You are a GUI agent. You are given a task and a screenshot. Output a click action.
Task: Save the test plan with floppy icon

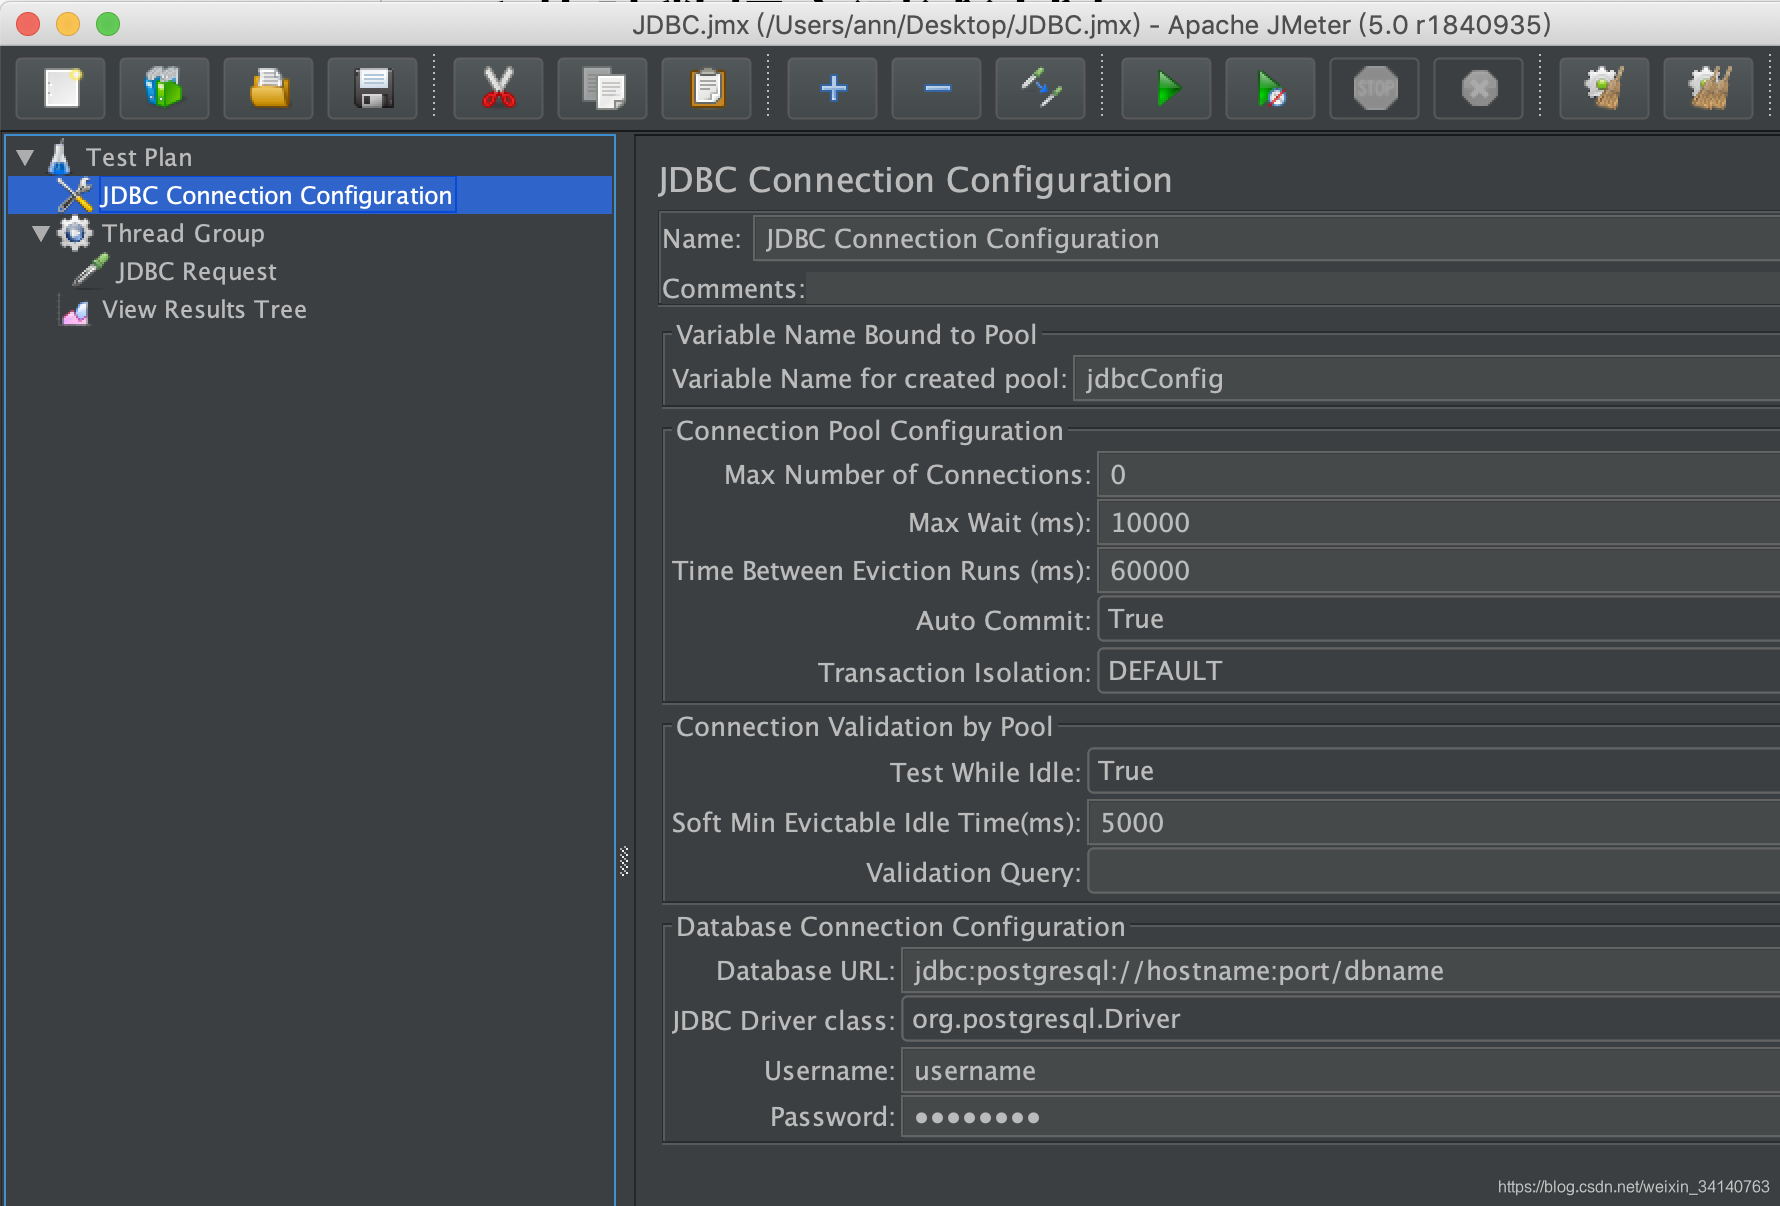click(x=373, y=89)
